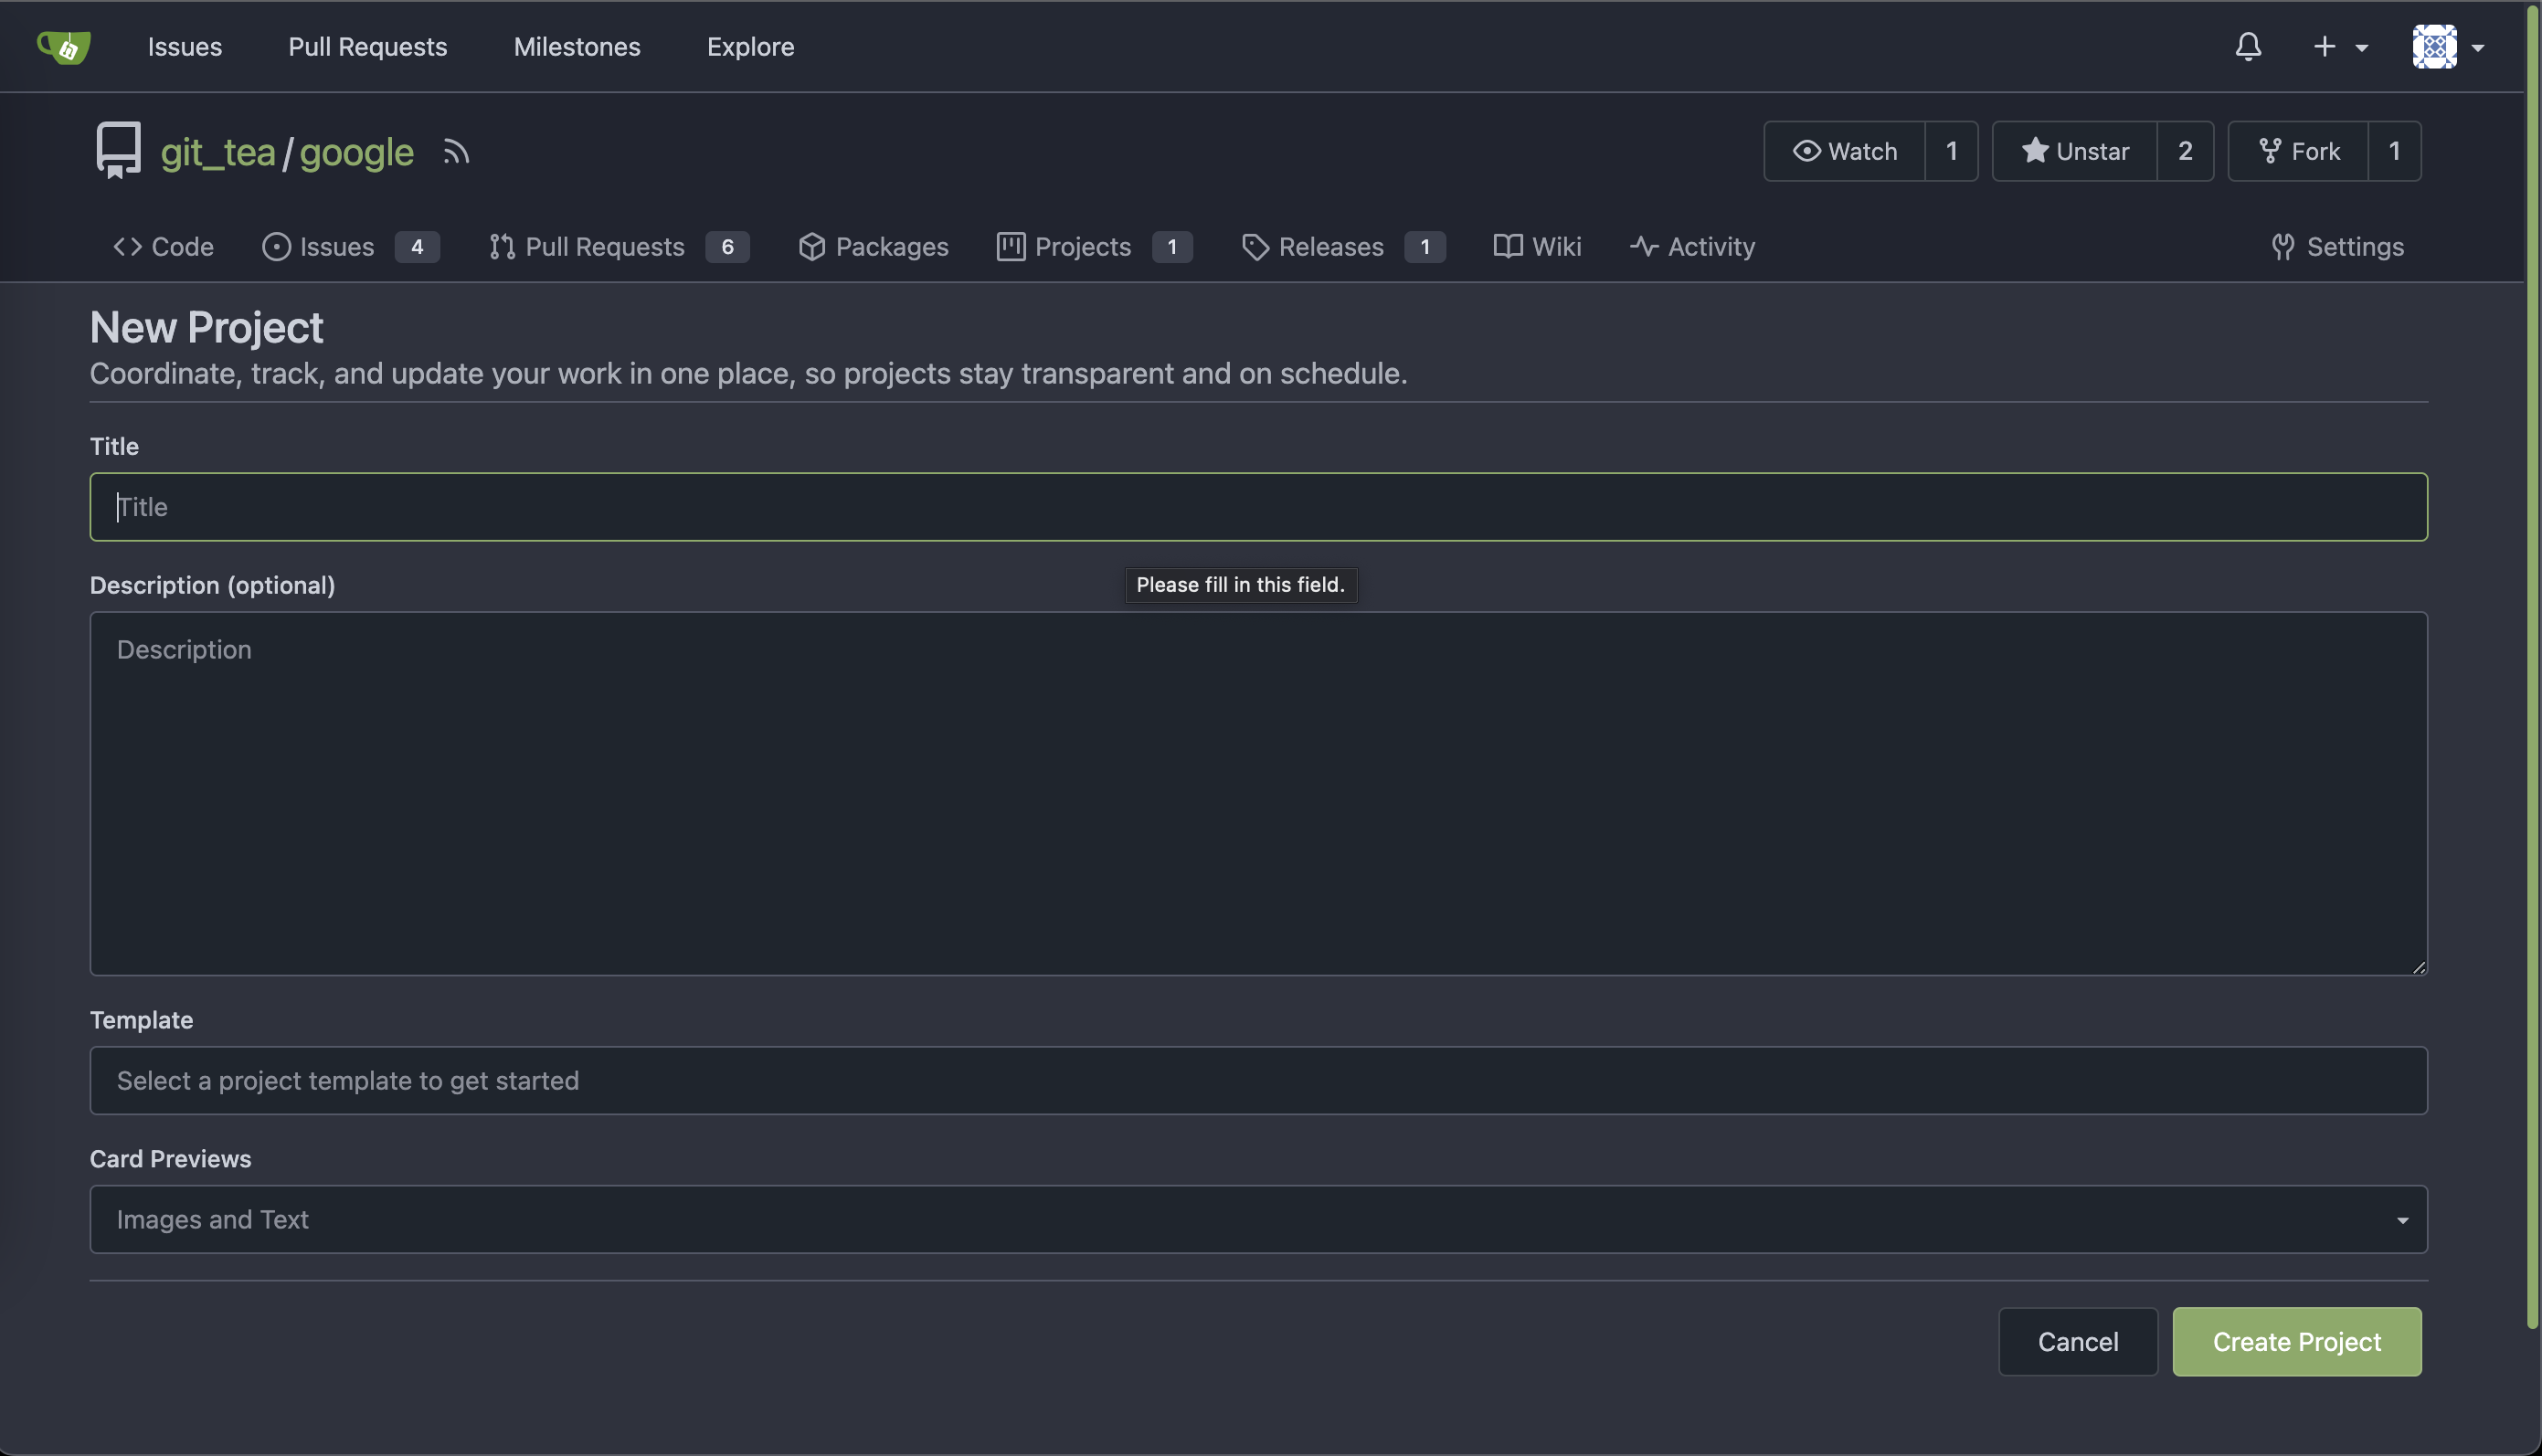Open the Wiki tab
The height and width of the screenshot is (1456, 2542).
[x=1537, y=247]
